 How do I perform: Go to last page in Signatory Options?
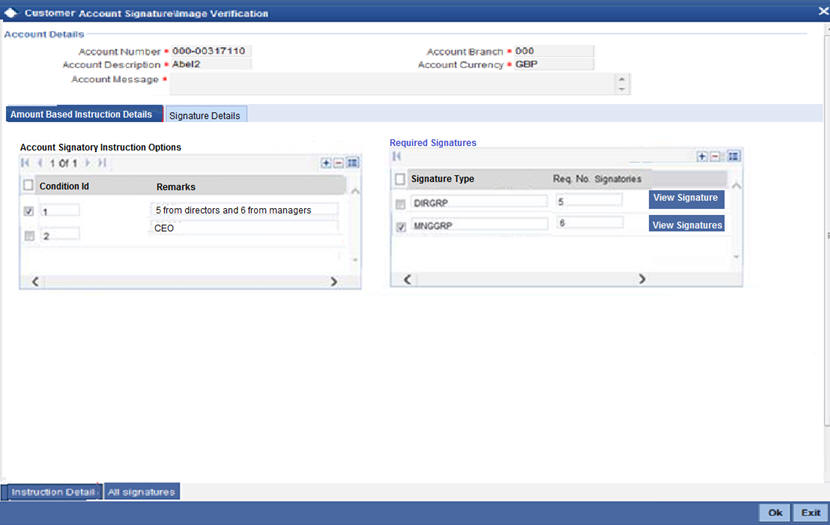click(x=102, y=163)
